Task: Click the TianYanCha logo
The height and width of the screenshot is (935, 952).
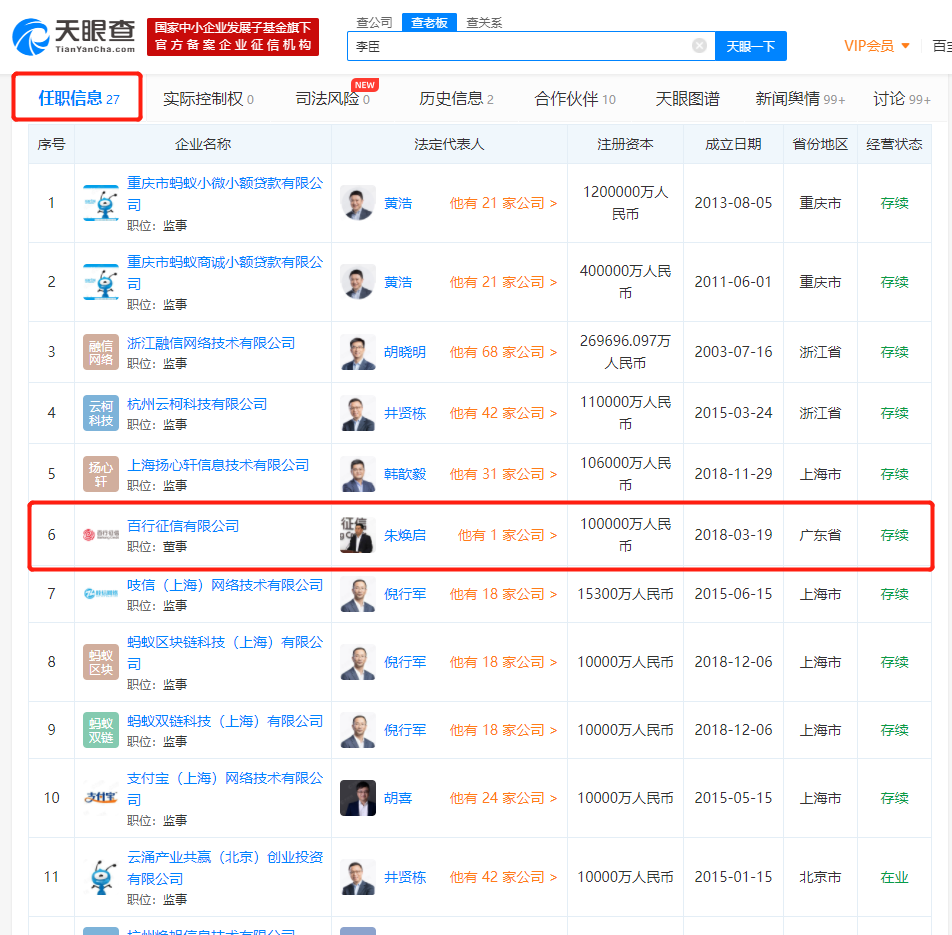Action: tap(74, 37)
